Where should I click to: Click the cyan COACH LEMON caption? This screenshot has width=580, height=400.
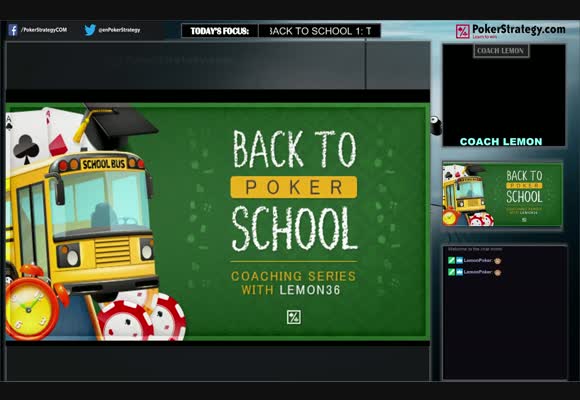point(501,142)
